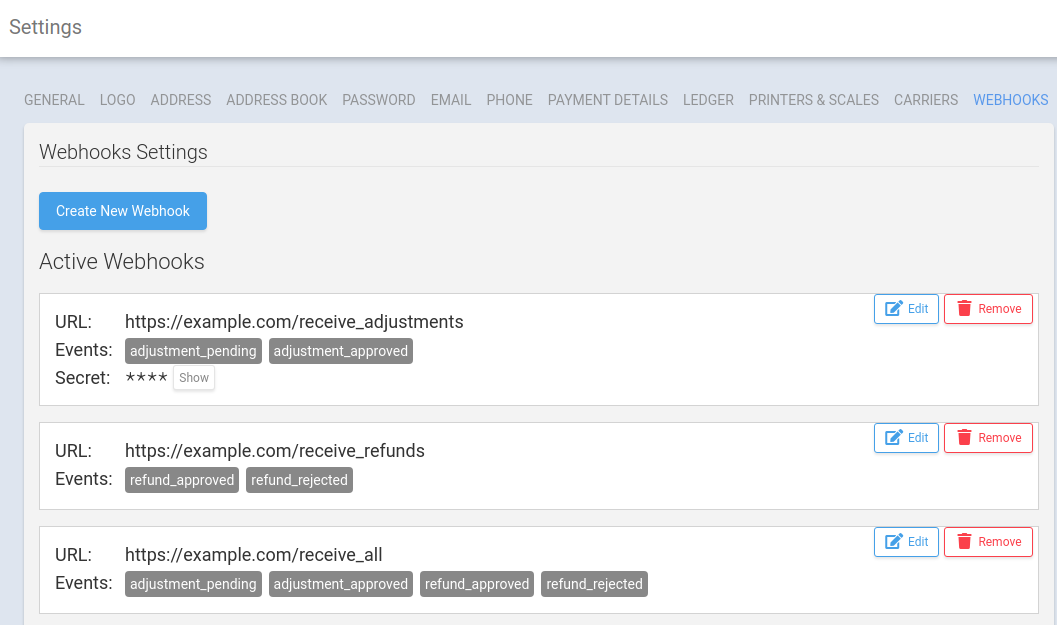The height and width of the screenshot is (625, 1057).
Task: Open the ADDRESS BOOK tab
Action: [276, 100]
